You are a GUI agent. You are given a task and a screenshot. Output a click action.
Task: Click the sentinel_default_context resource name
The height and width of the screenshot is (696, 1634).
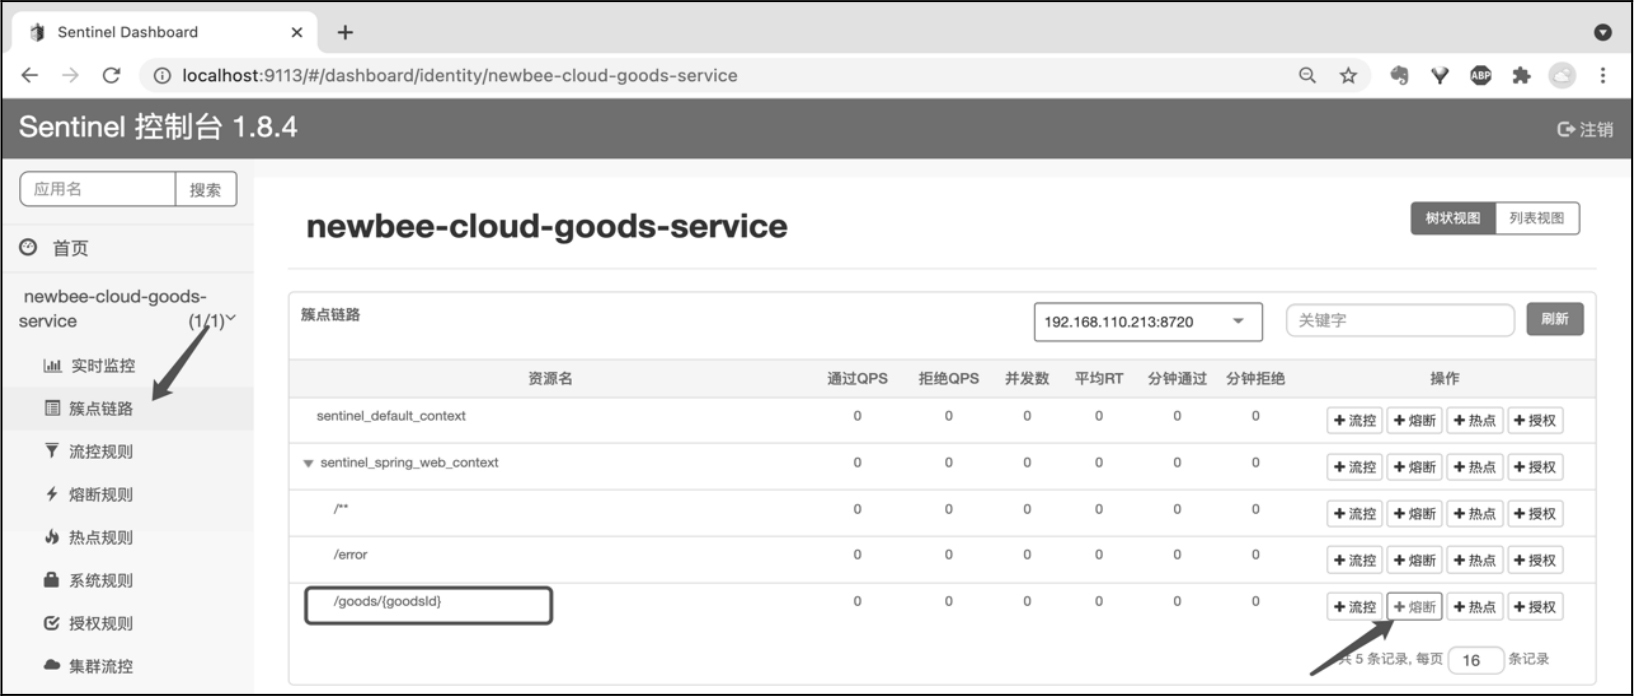click(x=391, y=416)
